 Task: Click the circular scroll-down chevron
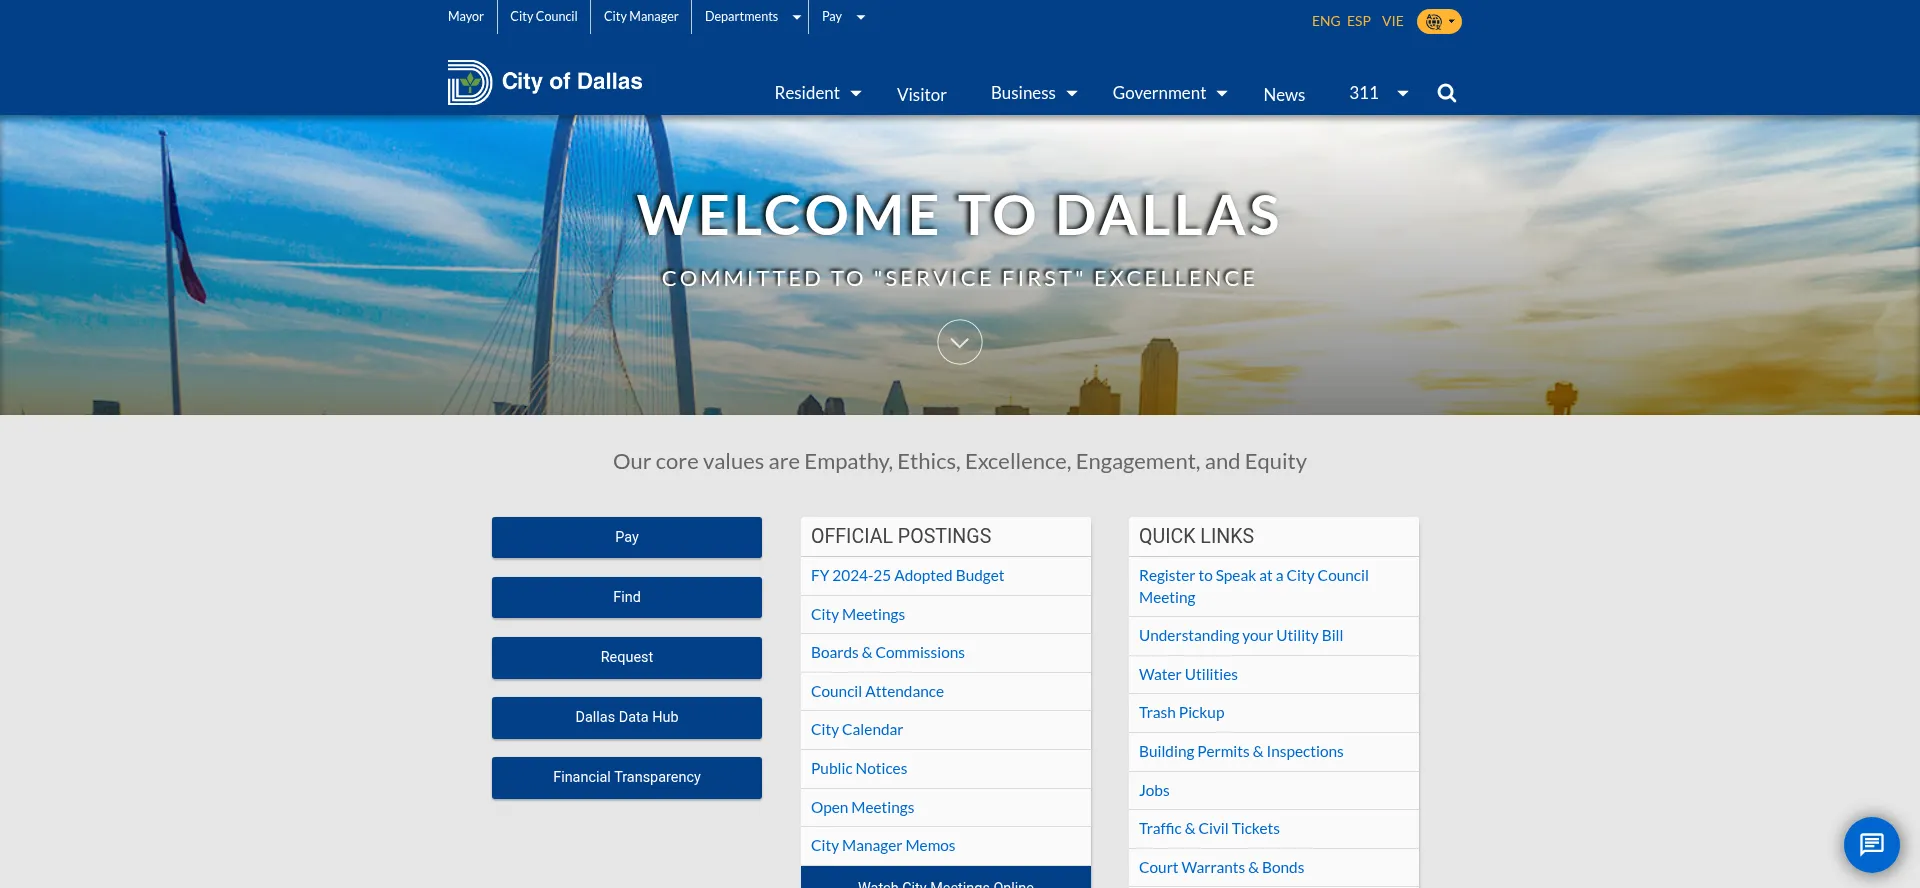959,342
